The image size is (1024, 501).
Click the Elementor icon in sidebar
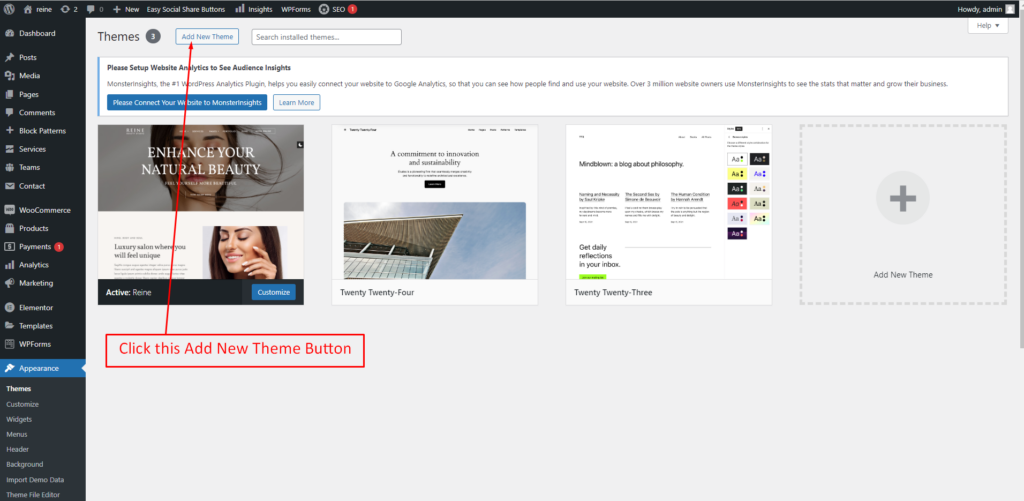tap(10, 308)
